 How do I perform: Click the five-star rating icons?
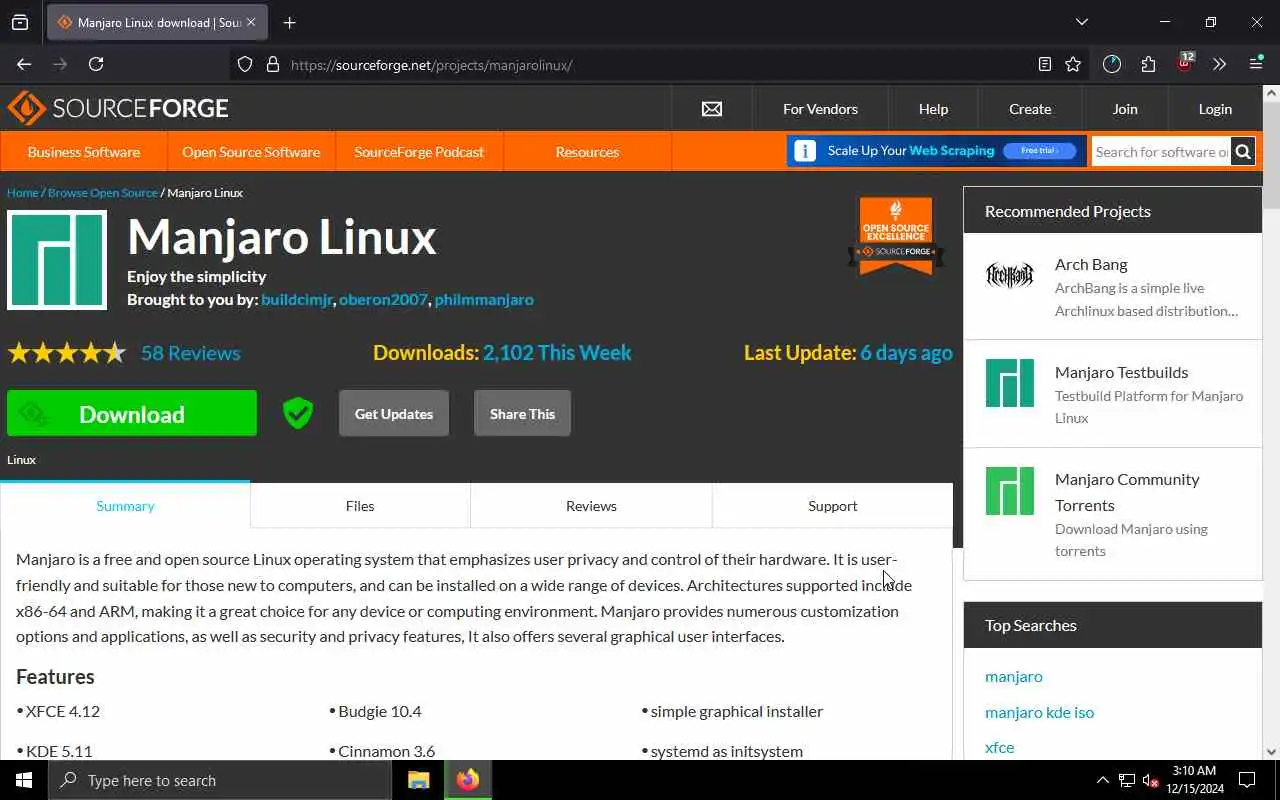(67, 353)
